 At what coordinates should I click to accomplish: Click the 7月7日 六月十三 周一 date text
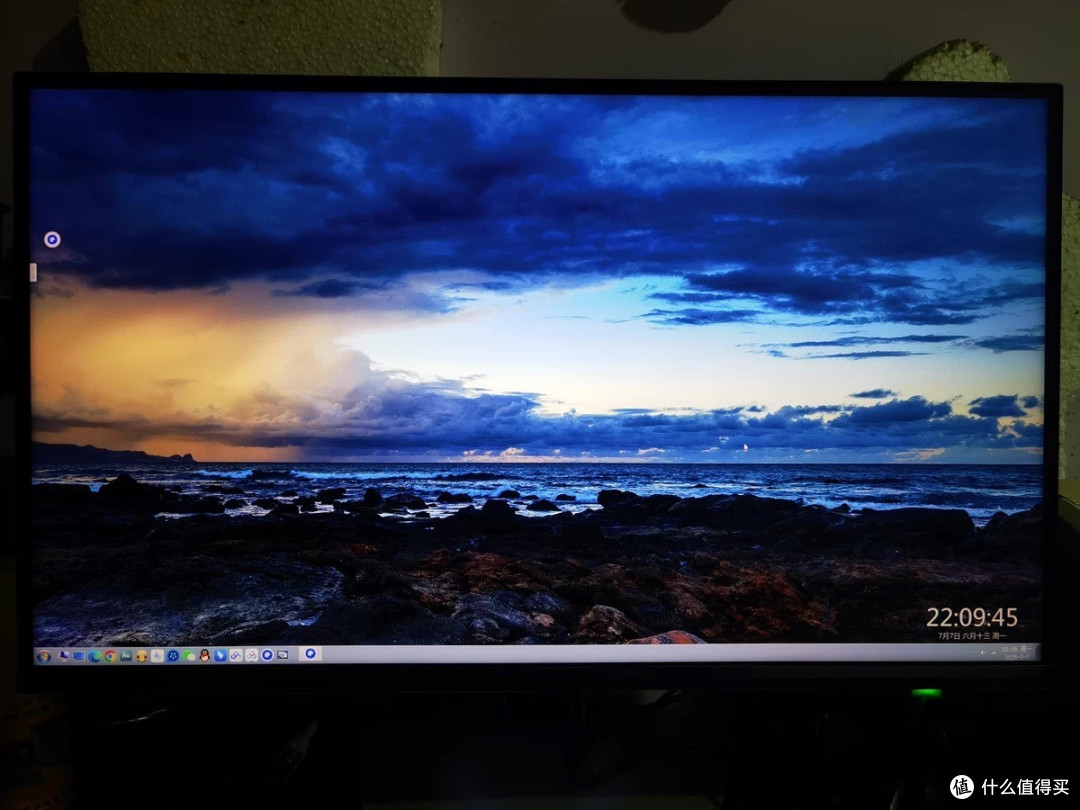pos(972,636)
